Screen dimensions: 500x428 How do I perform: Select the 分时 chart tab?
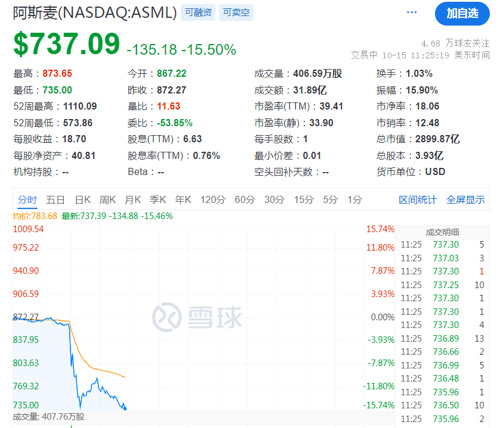27,200
